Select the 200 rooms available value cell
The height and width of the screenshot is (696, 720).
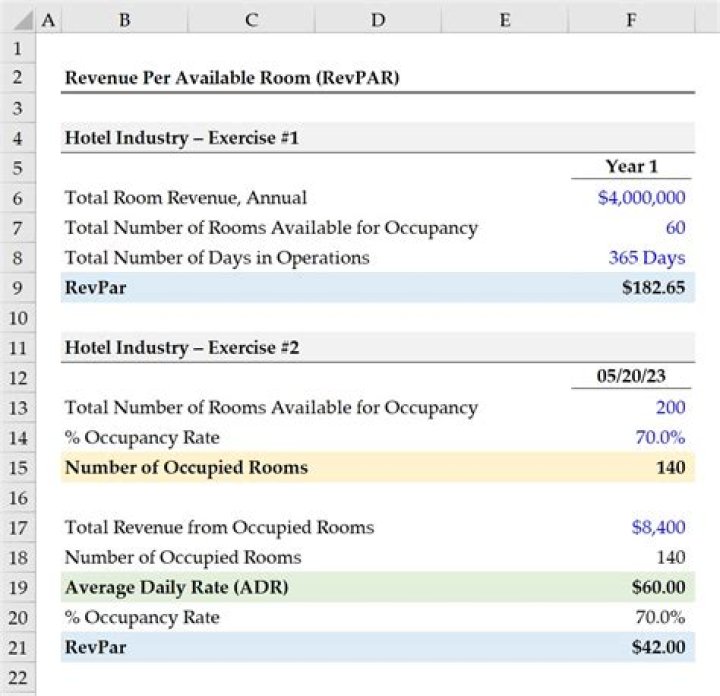tap(670, 408)
